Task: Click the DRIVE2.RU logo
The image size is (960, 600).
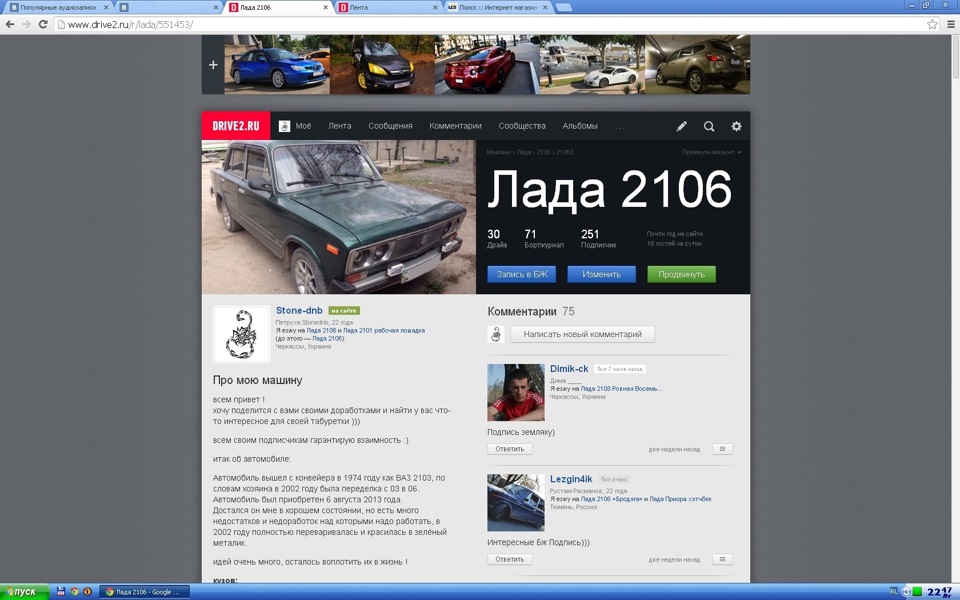Action: (236, 126)
